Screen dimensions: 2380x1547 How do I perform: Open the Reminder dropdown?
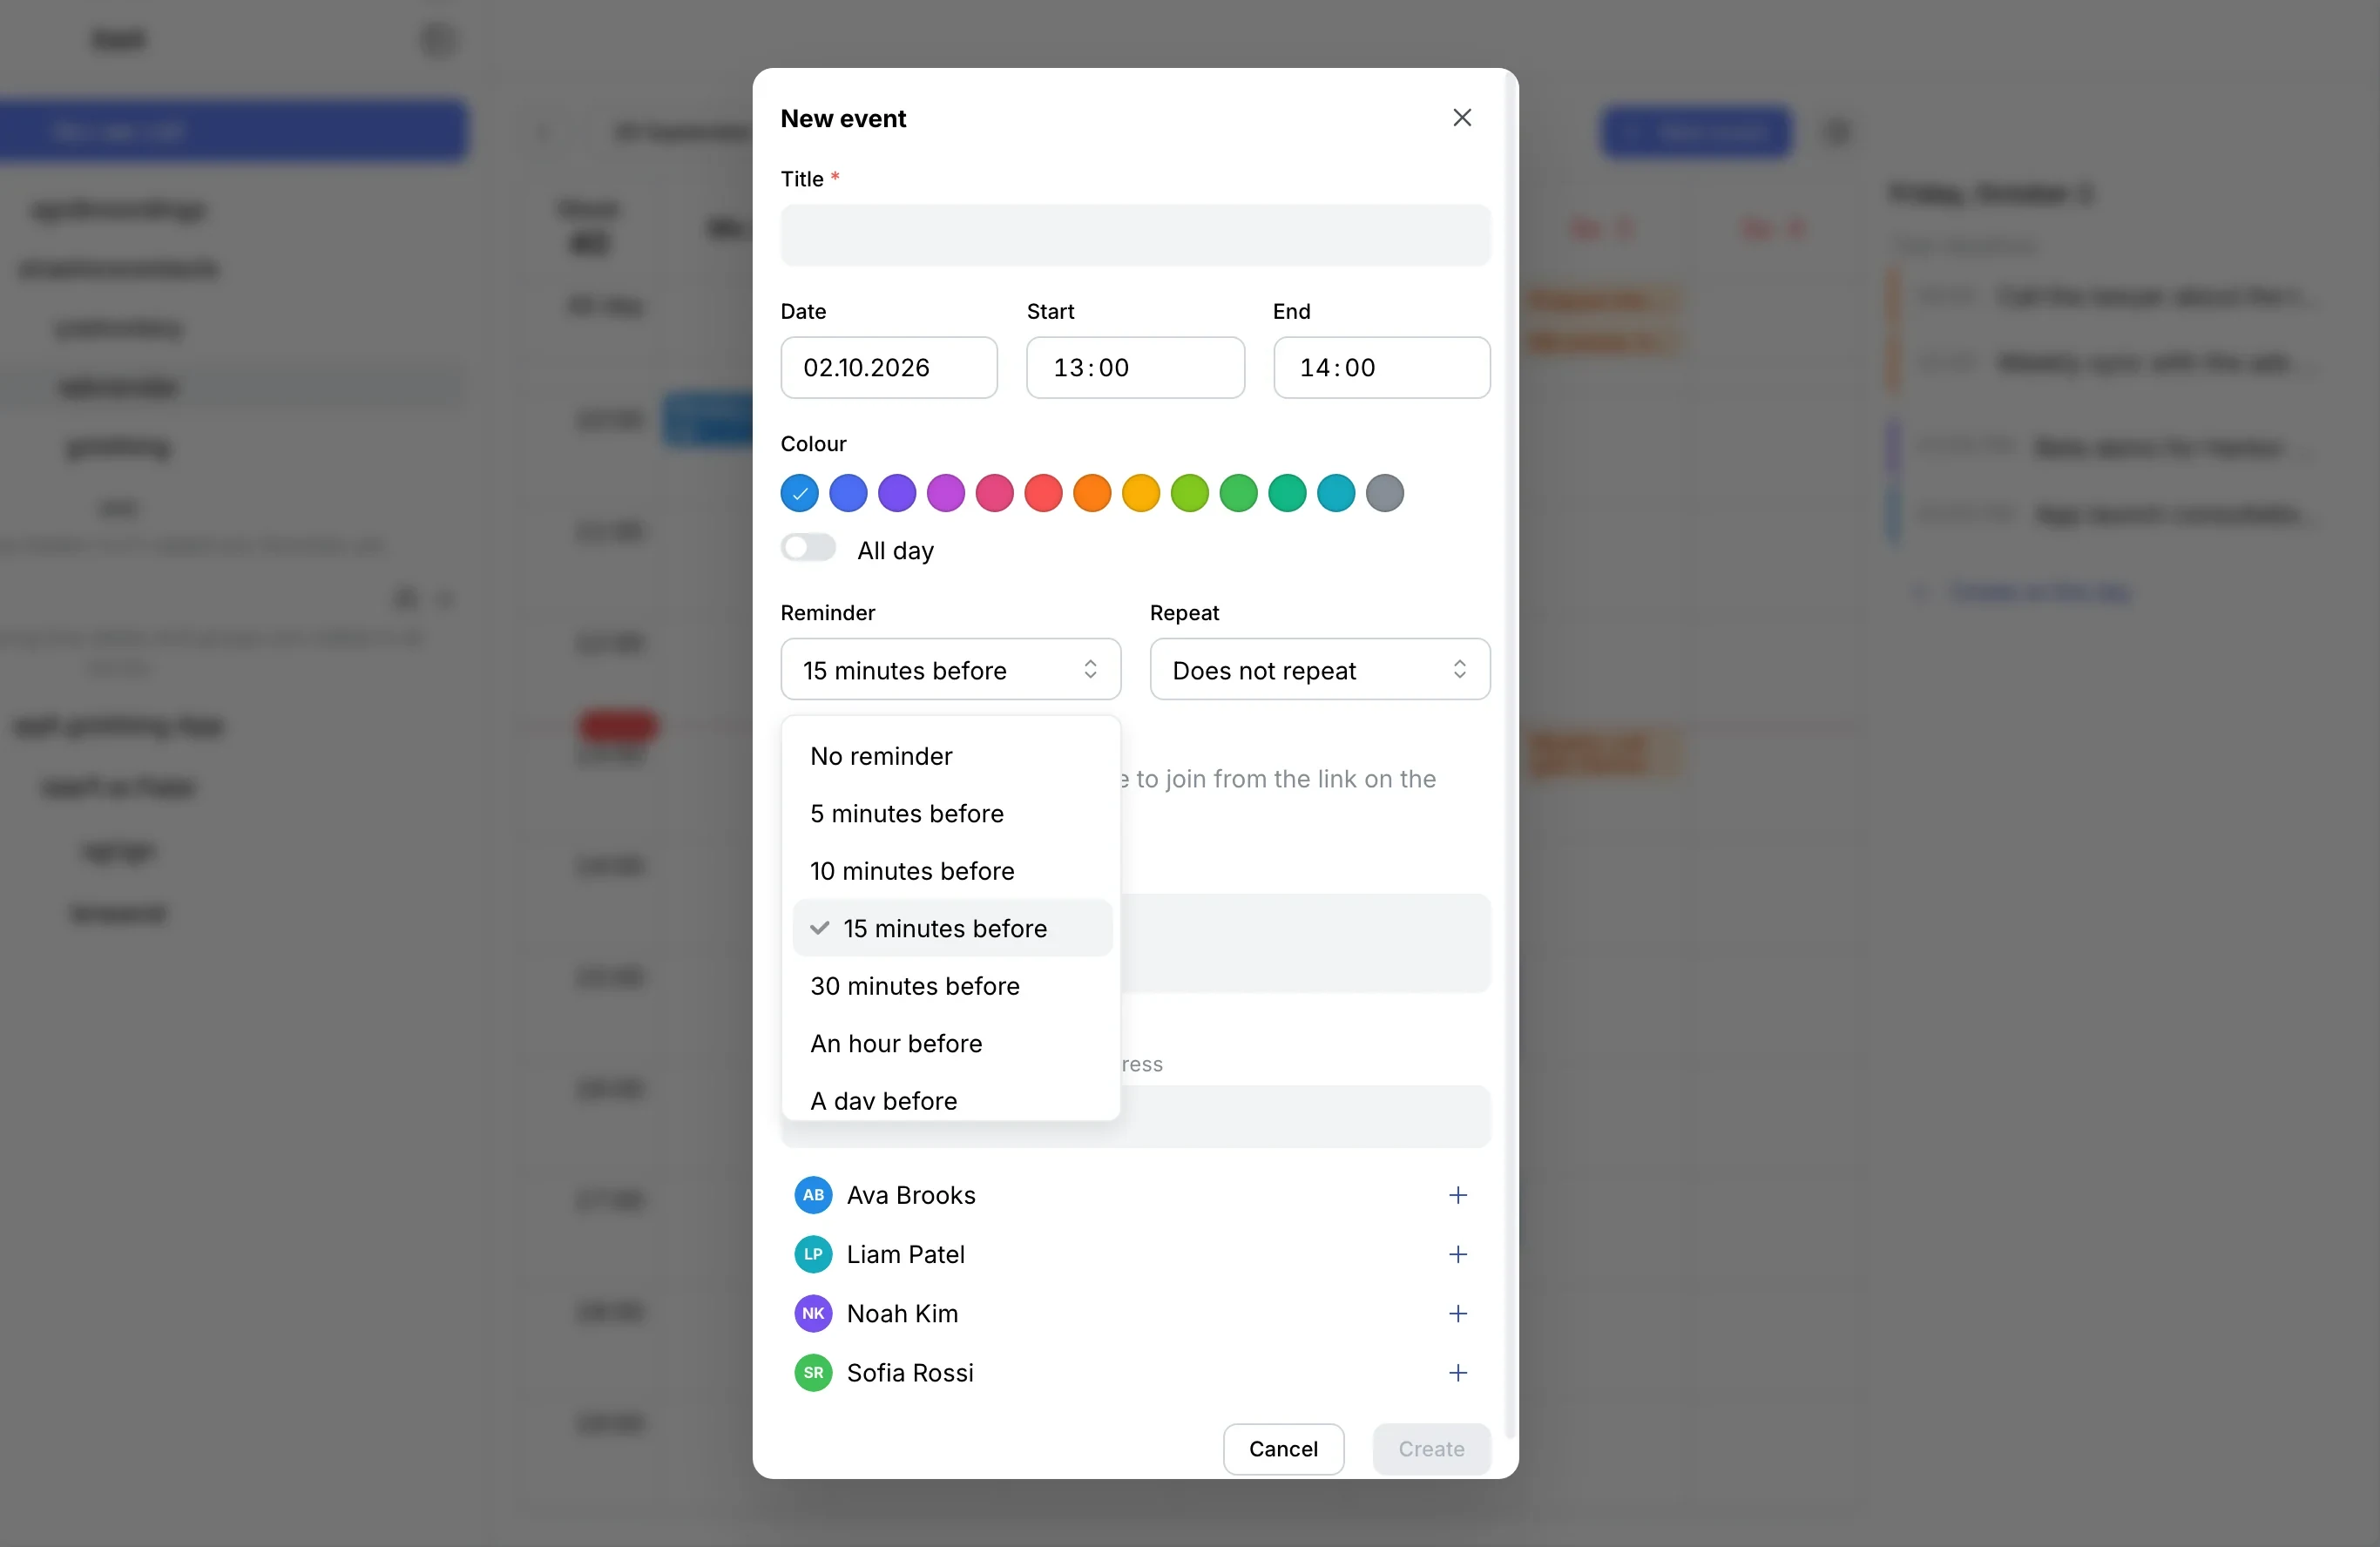950,669
